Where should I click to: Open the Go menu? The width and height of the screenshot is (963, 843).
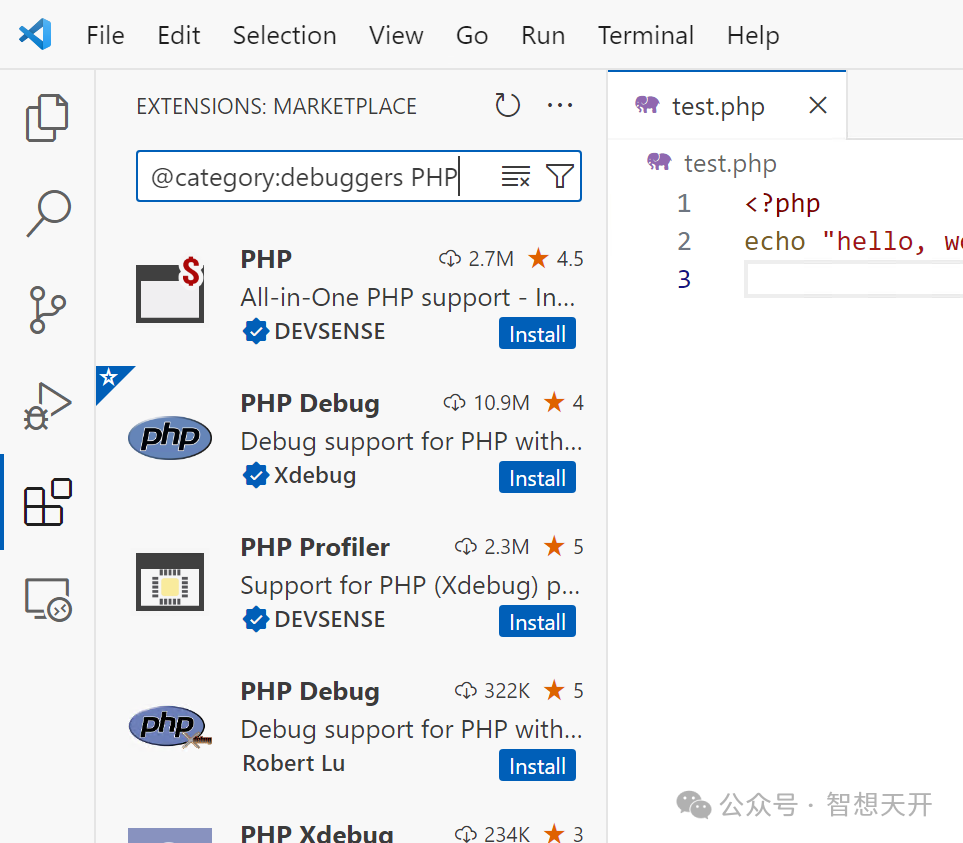(x=472, y=36)
